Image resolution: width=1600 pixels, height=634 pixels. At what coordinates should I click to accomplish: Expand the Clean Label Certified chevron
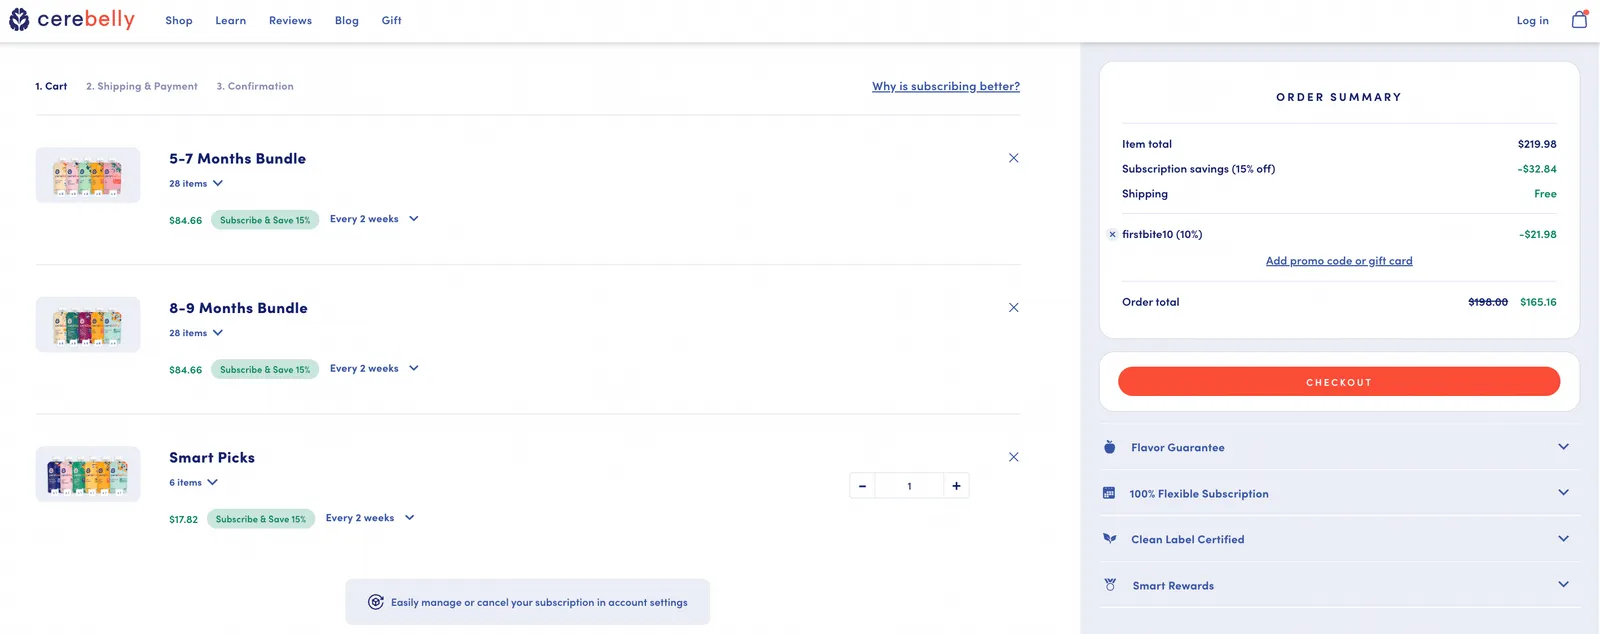[x=1563, y=539]
